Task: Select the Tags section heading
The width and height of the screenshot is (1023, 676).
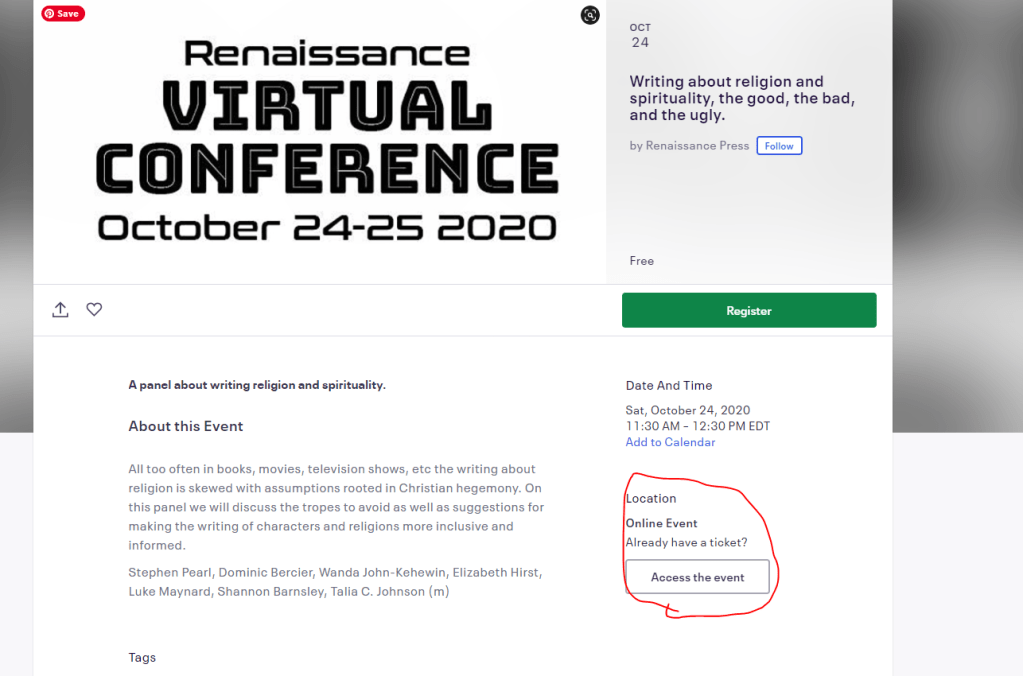Action: tap(141, 657)
